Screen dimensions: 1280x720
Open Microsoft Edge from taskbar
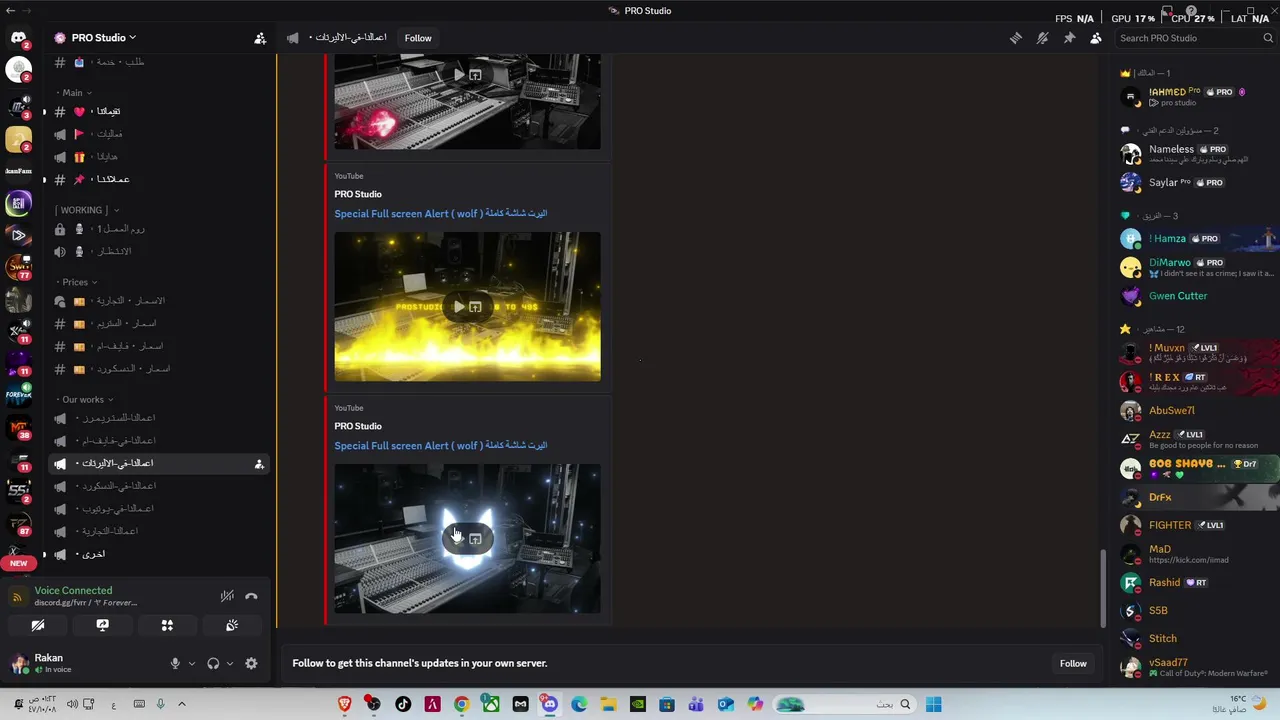pyautogui.click(x=579, y=704)
